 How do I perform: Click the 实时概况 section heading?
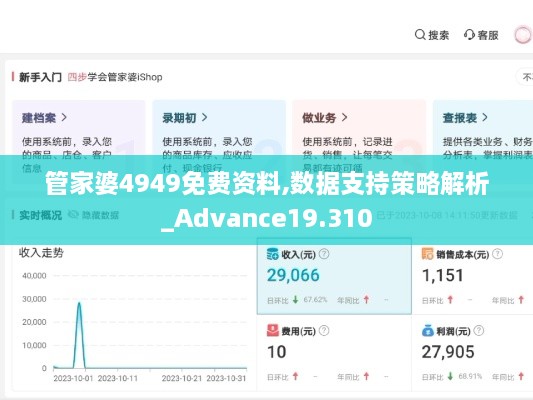tap(40, 215)
